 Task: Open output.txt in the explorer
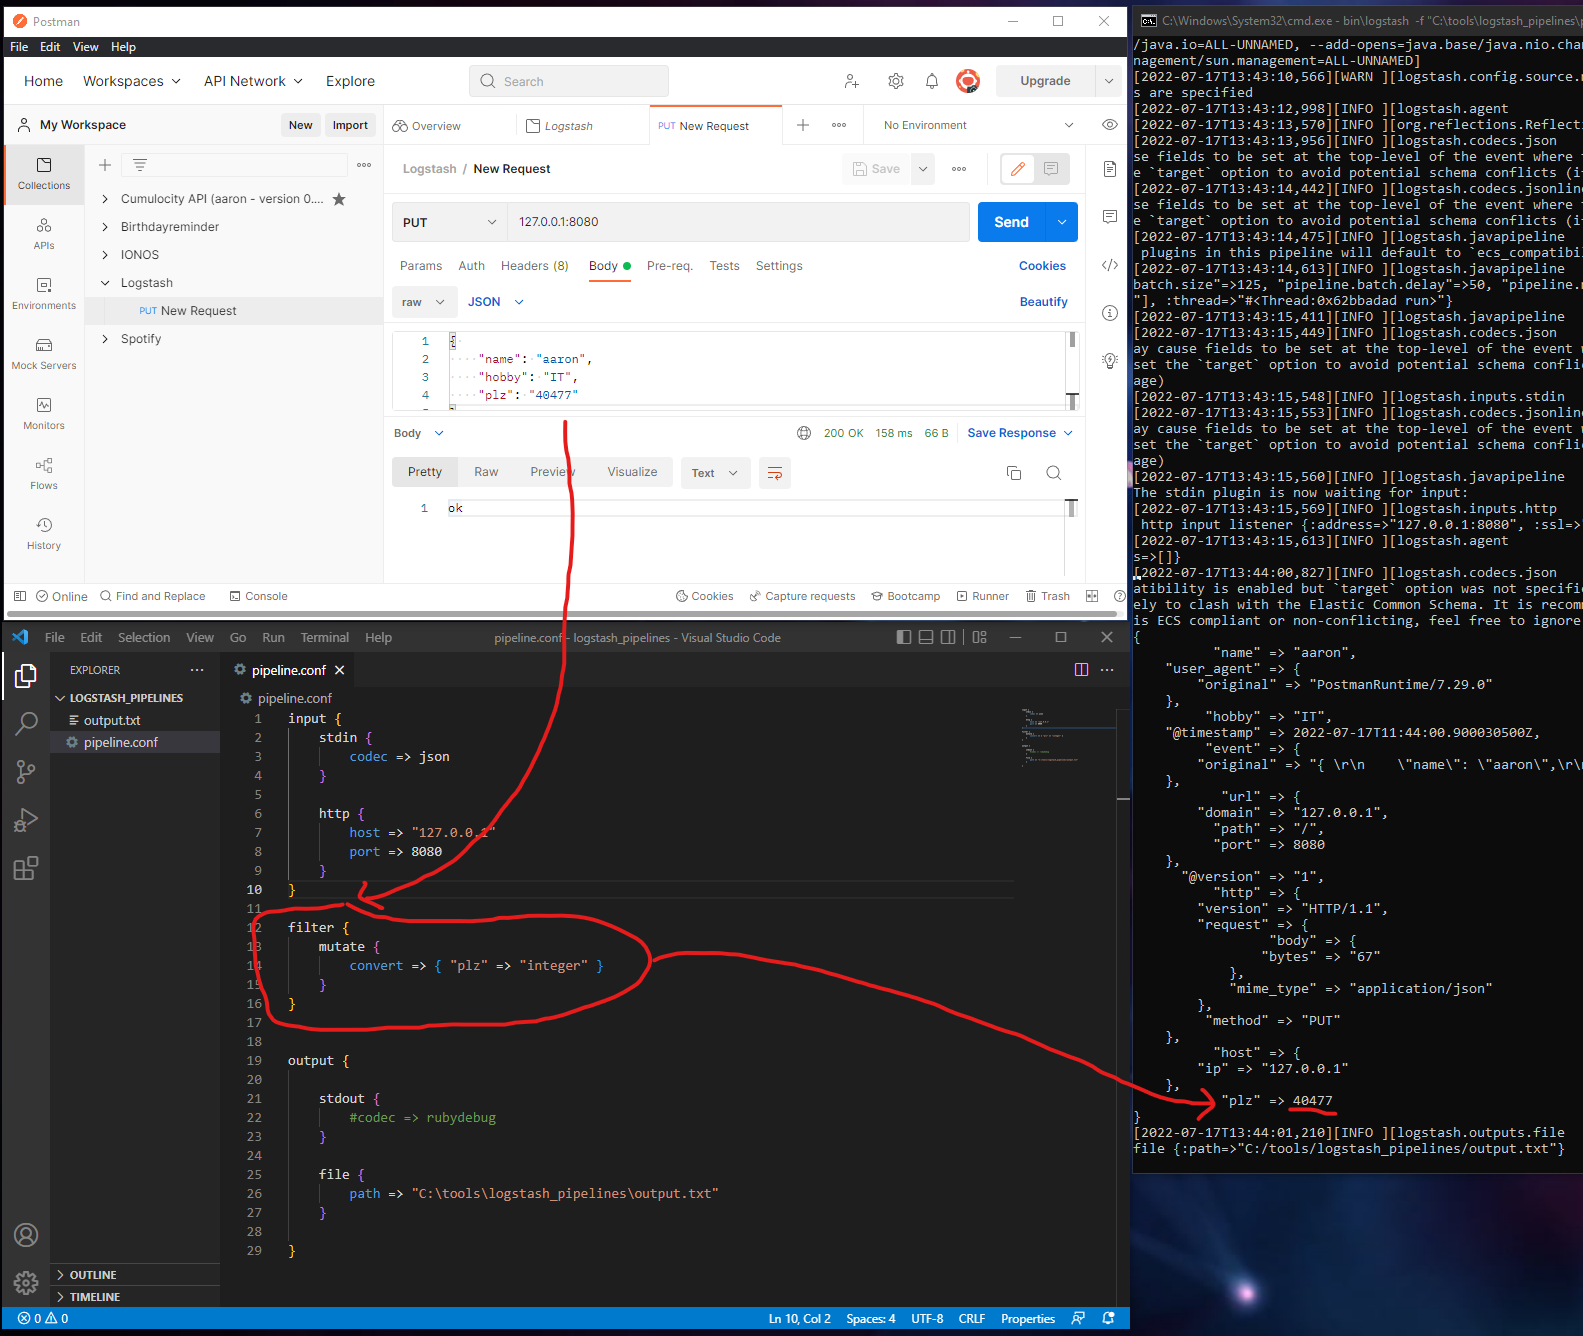click(x=112, y=720)
